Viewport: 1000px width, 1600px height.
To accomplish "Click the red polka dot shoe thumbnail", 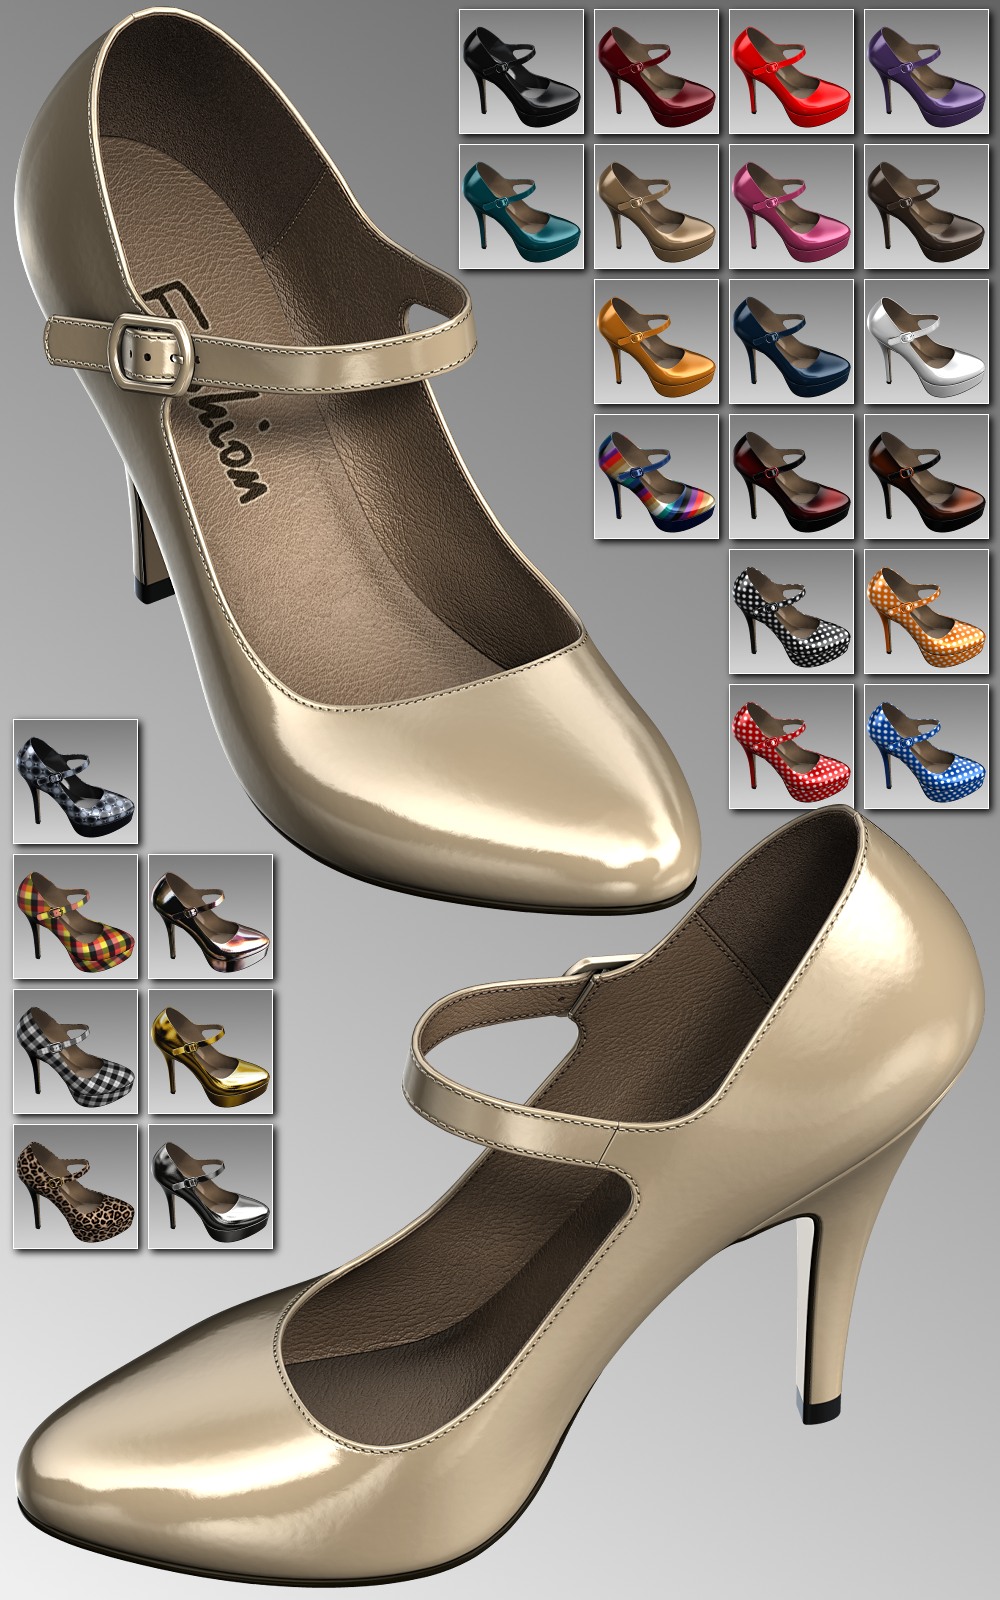I will click(792, 746).
